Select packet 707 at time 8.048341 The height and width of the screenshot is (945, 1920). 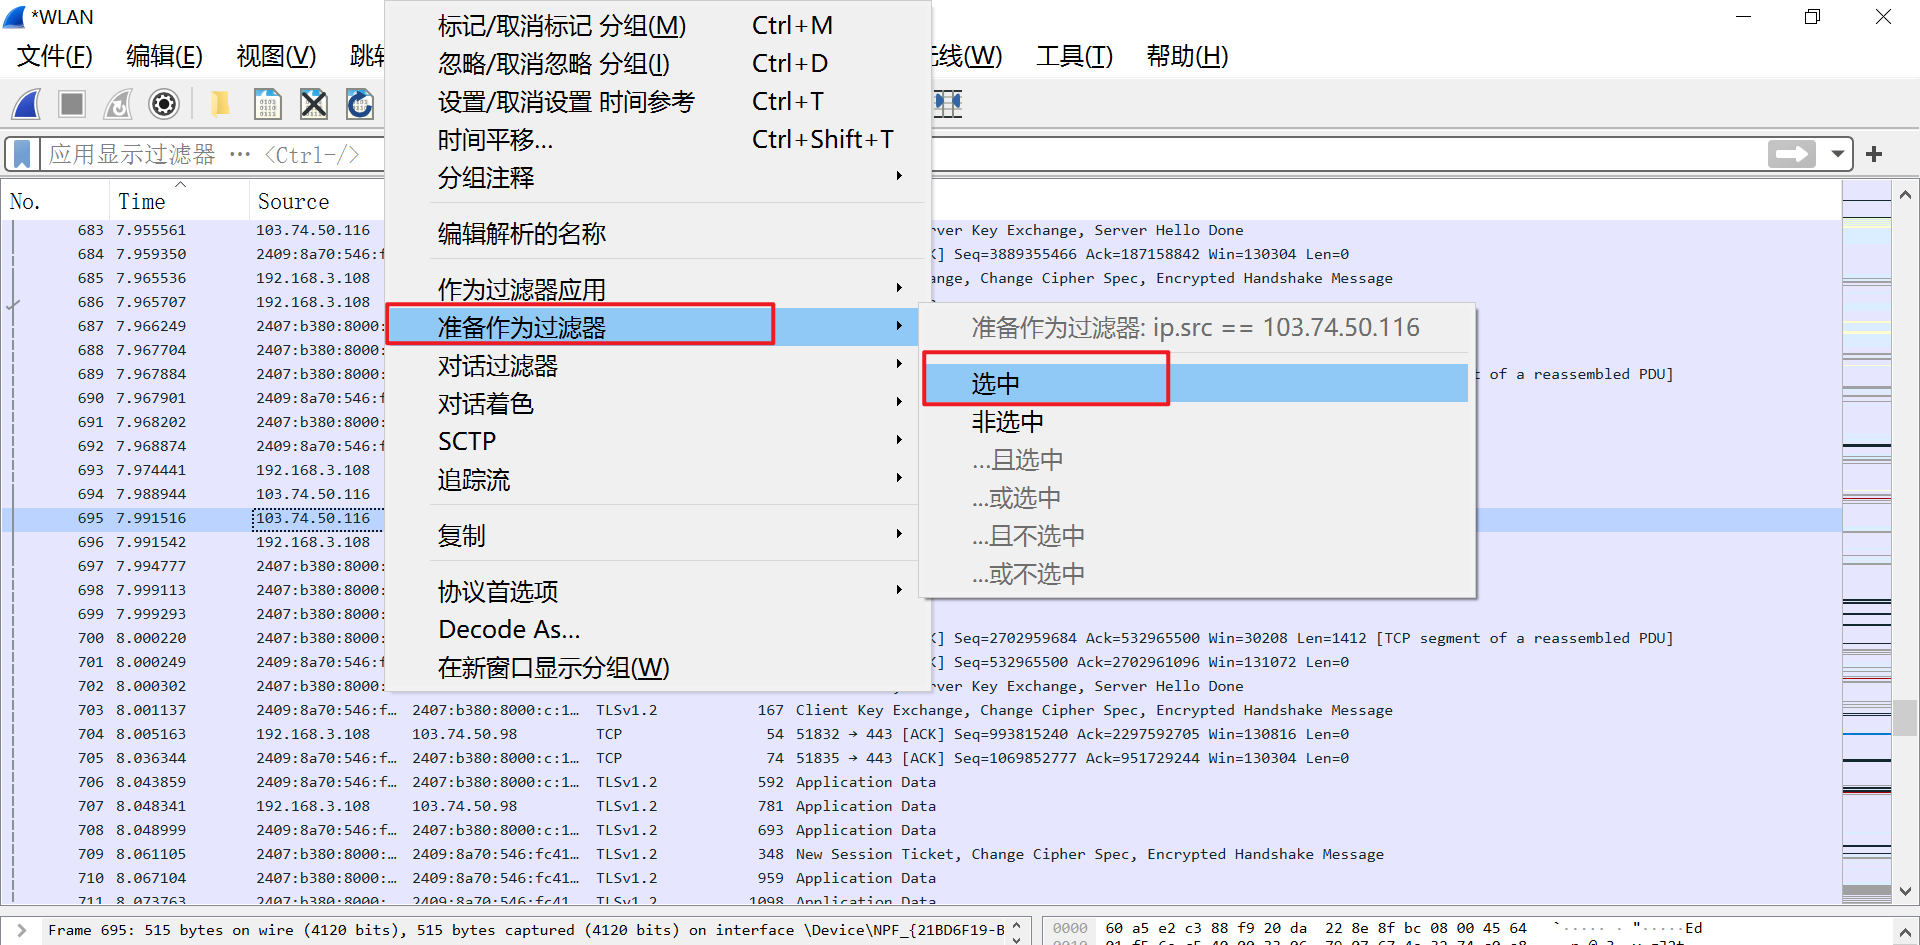pyautogui.click(x=921, y=806)
